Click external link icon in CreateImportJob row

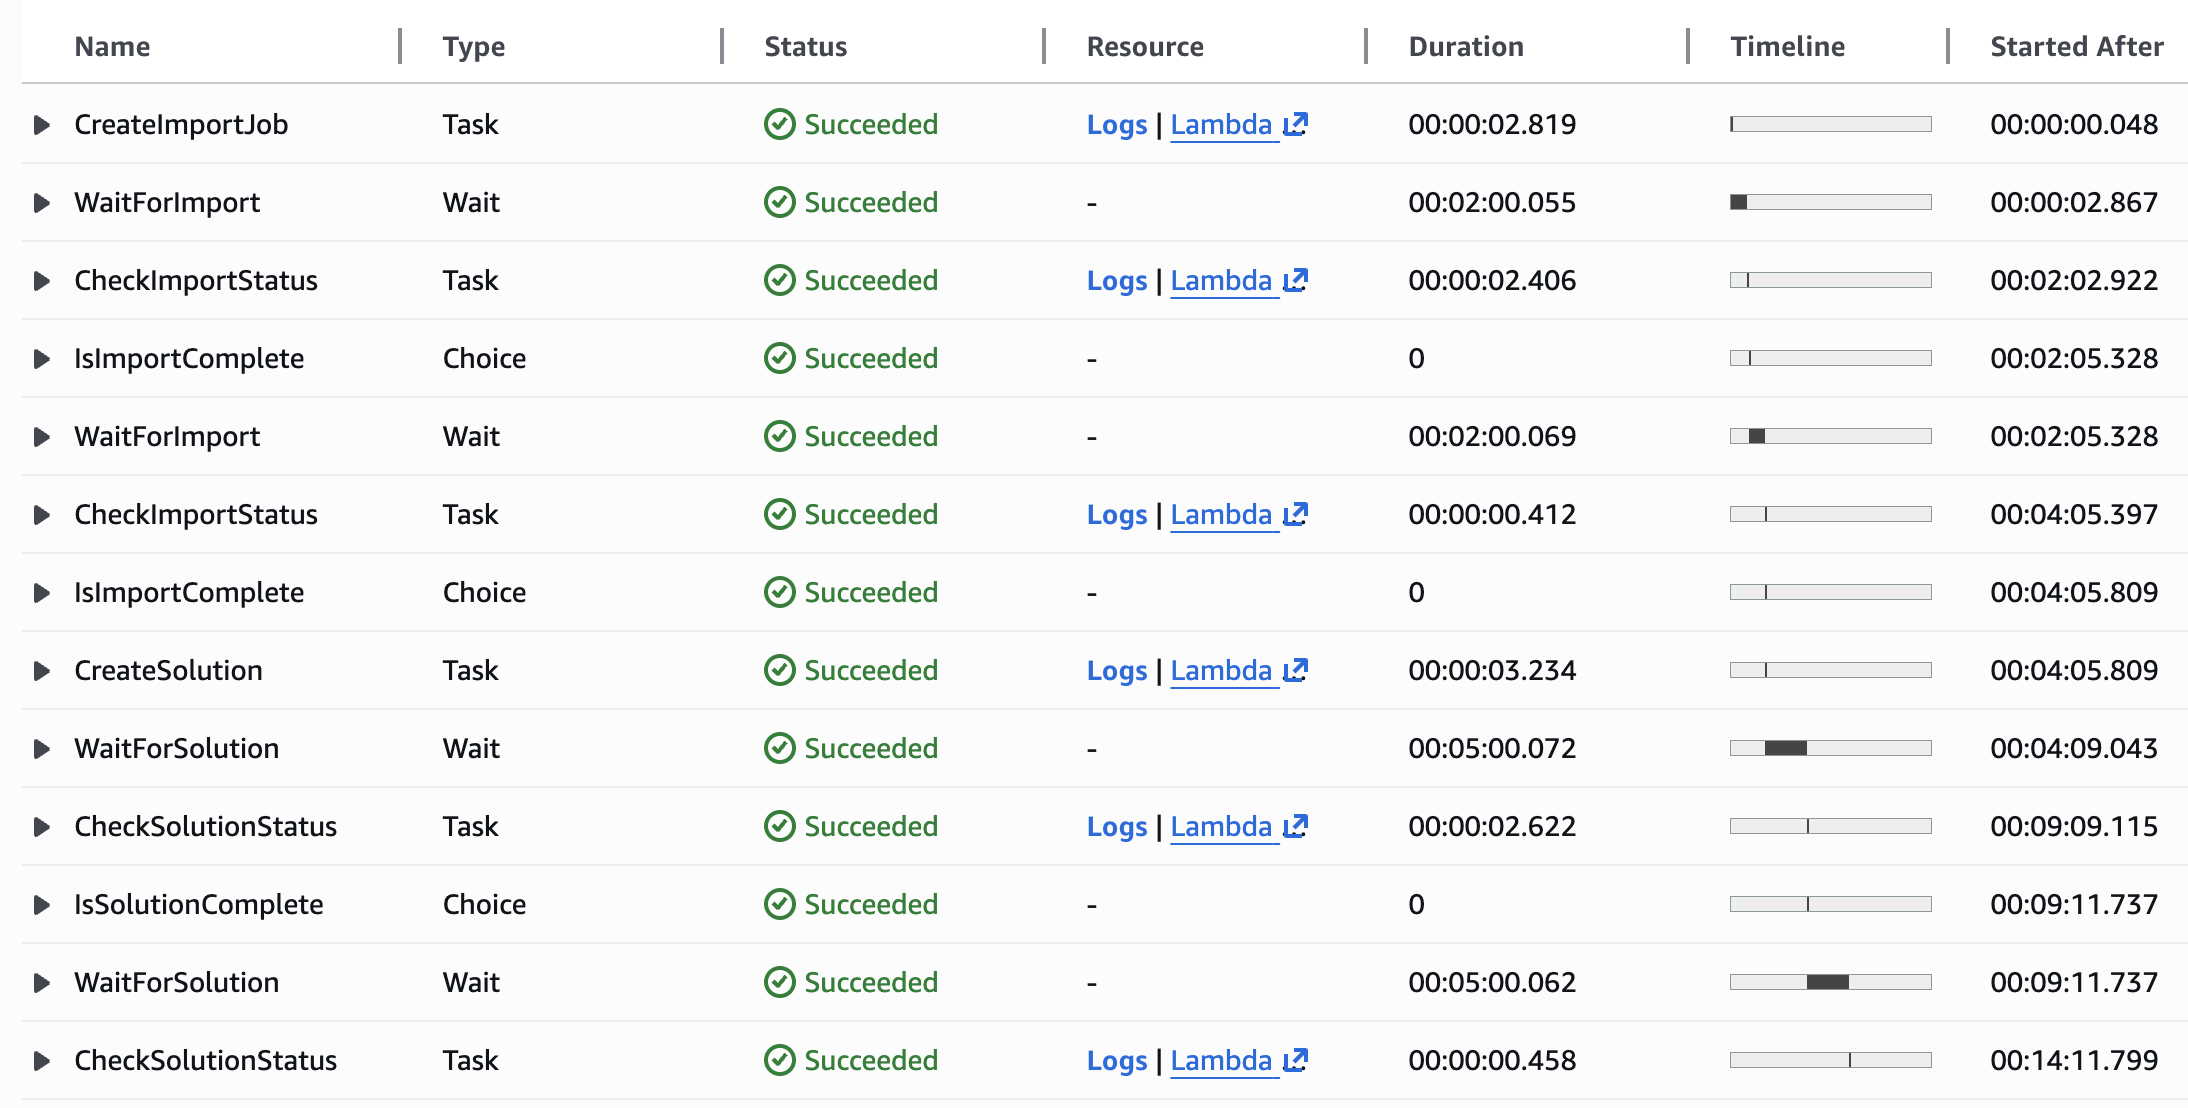[1296, 124]
